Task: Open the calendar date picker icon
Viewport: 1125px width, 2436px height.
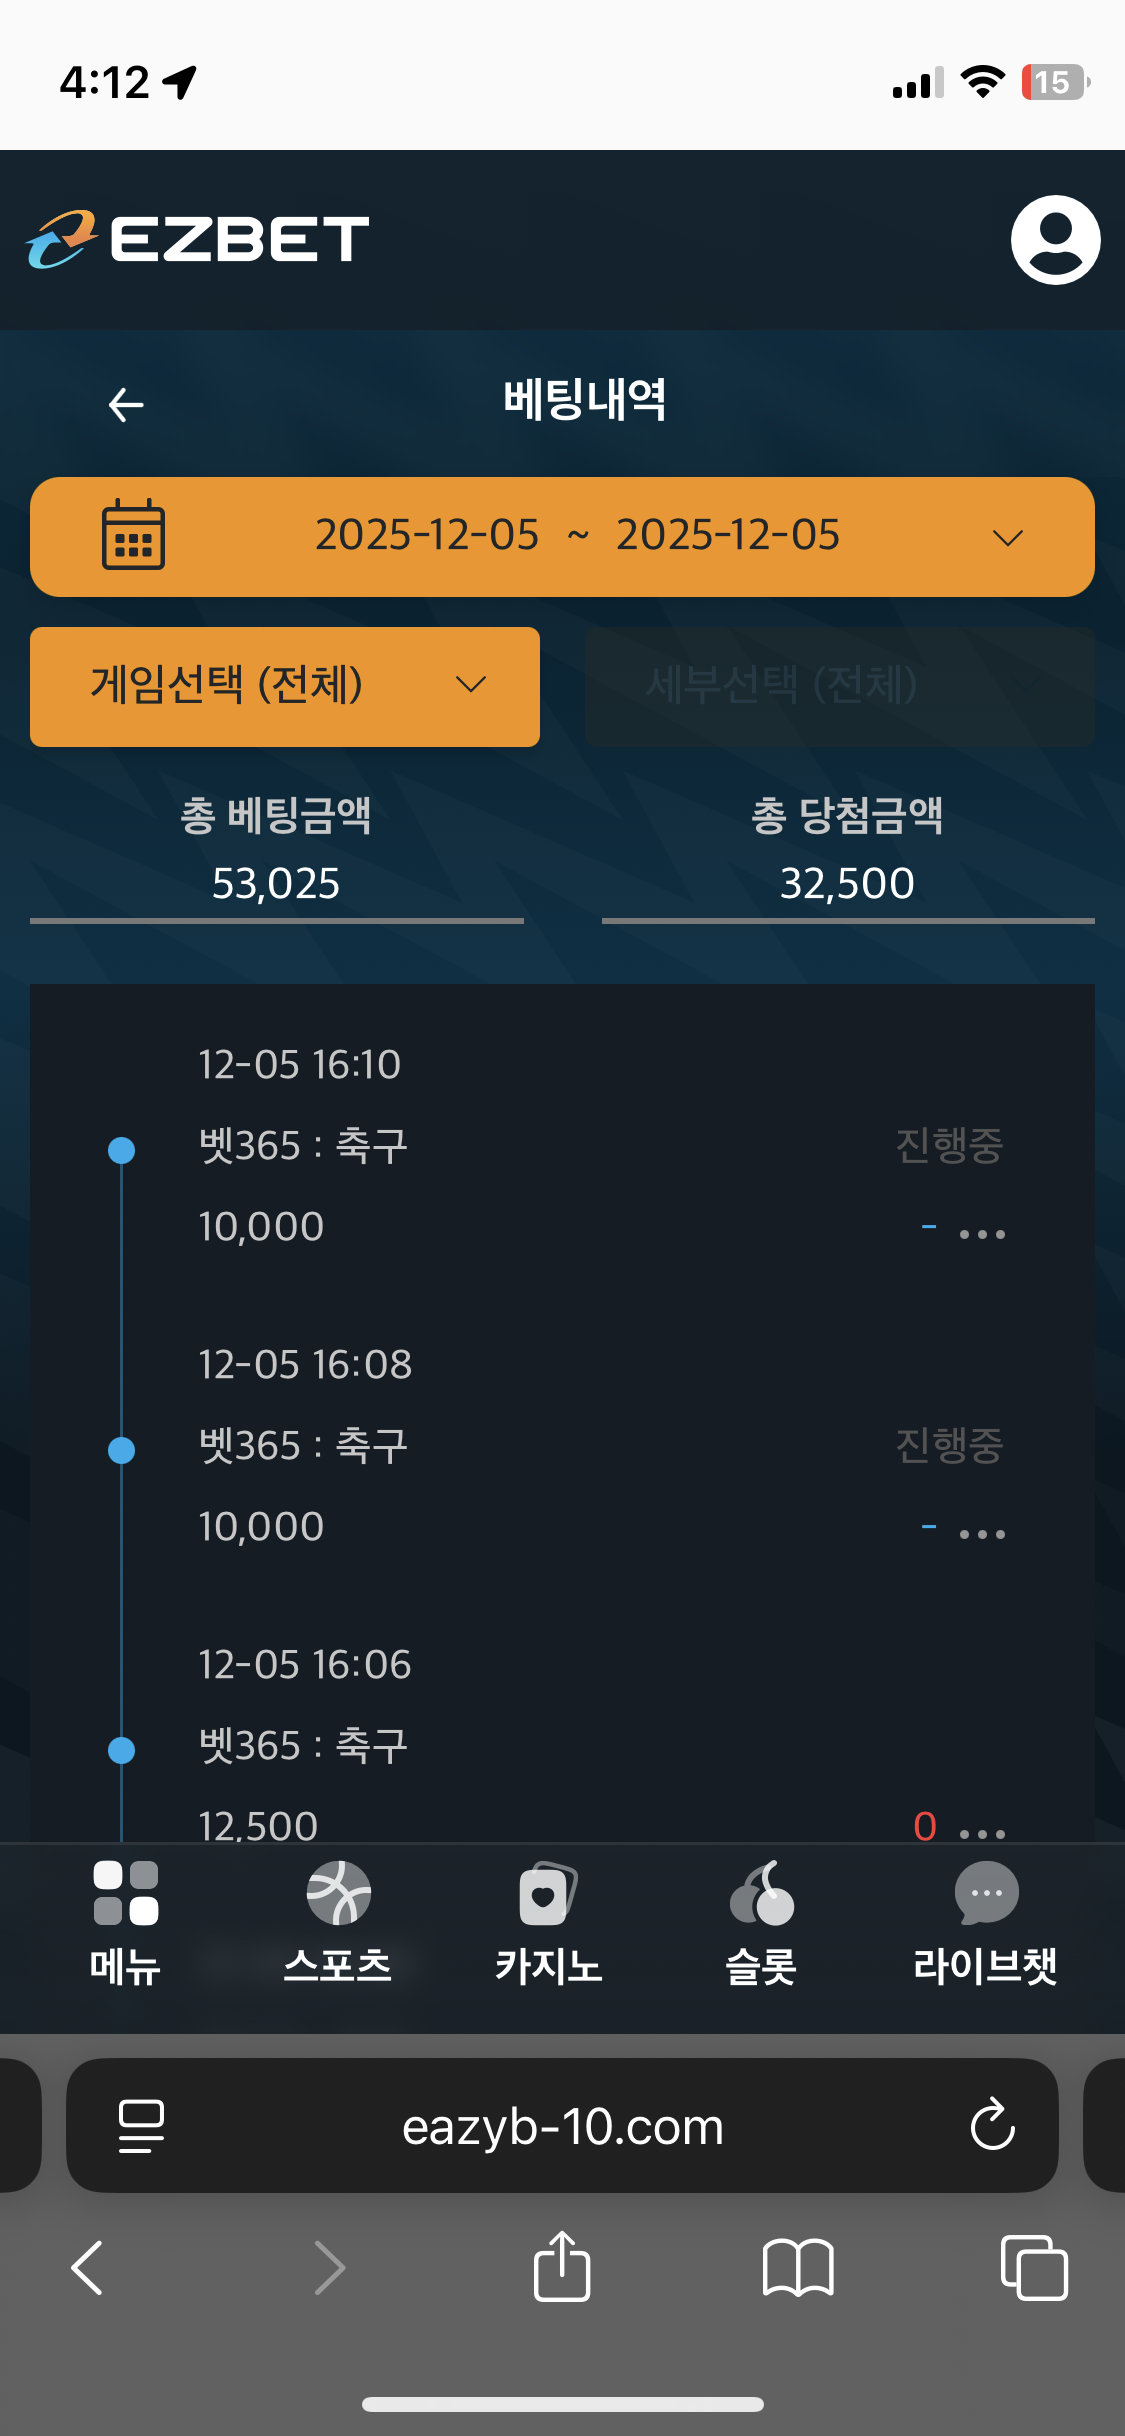Action: (x=133, y=535)
